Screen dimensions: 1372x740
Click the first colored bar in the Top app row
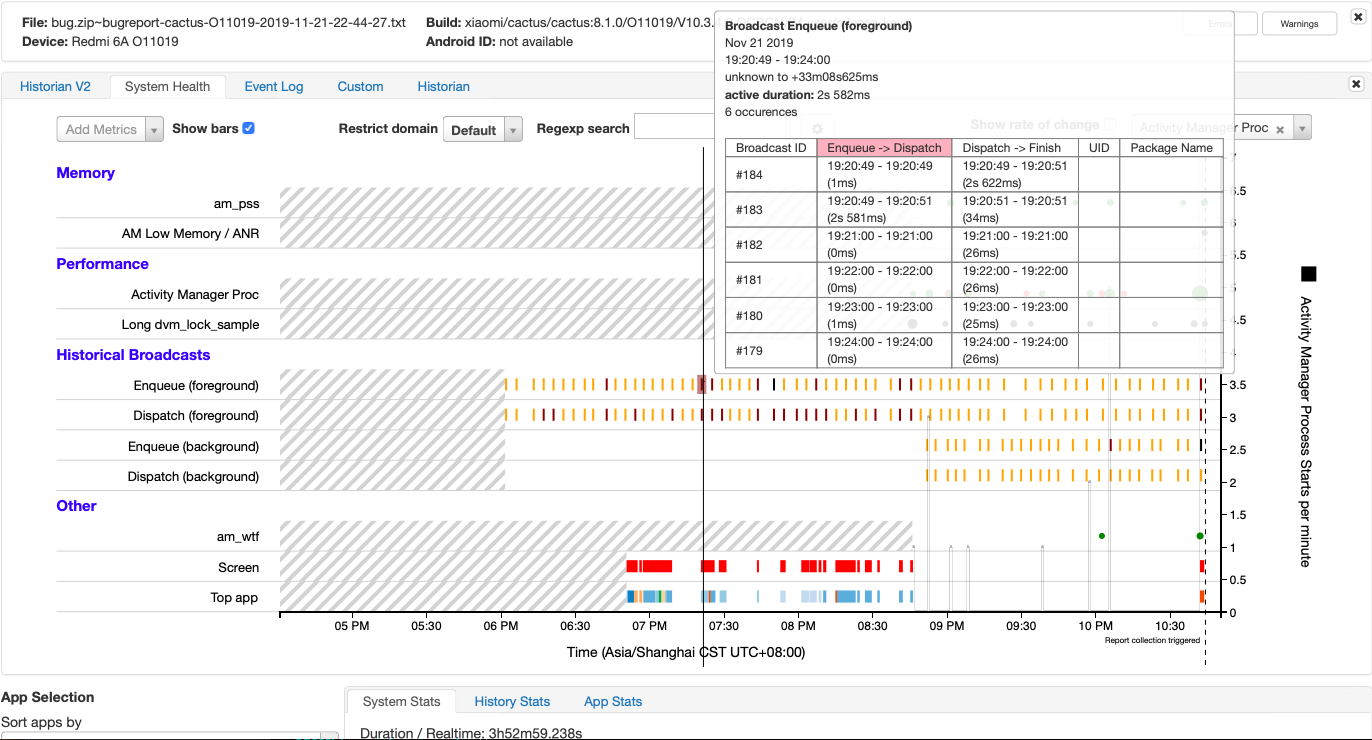pyautogui.click(x=631, y=596)
